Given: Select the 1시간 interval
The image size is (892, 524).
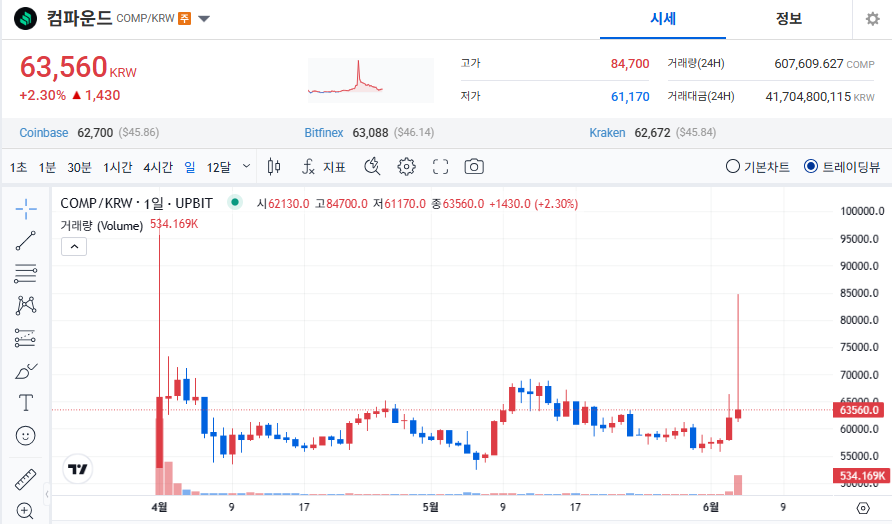Looking at the screenshot, I should click(x=118, y=167).
